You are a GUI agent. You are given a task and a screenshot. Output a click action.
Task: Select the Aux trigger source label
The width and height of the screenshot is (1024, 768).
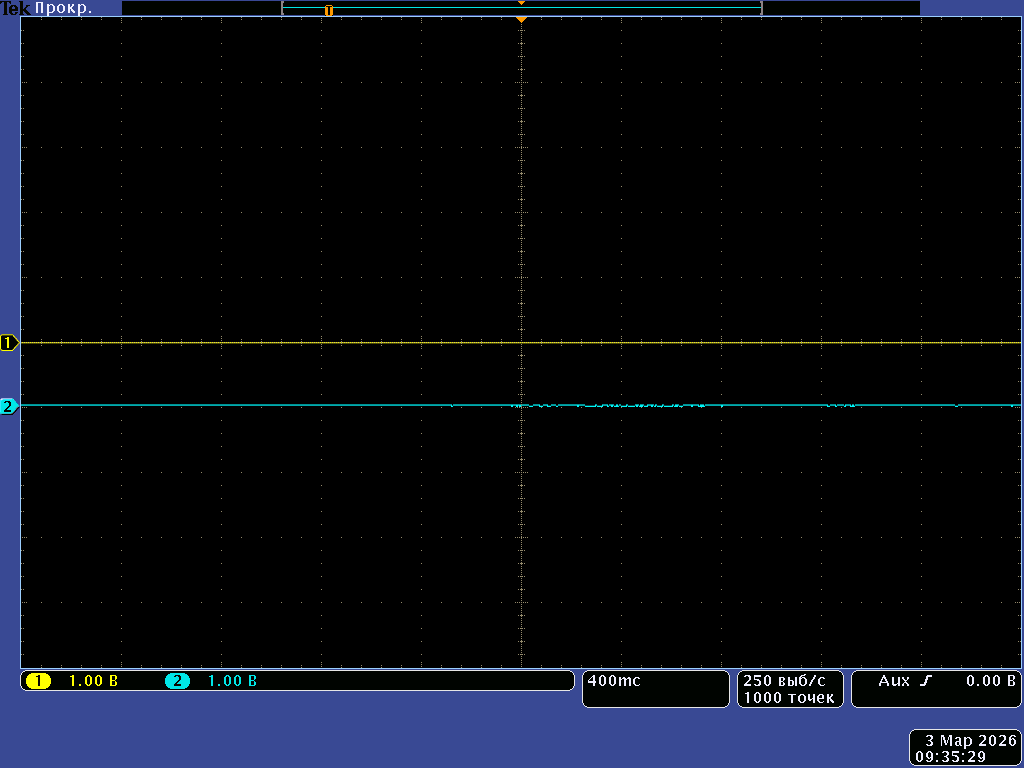[894, 681]
